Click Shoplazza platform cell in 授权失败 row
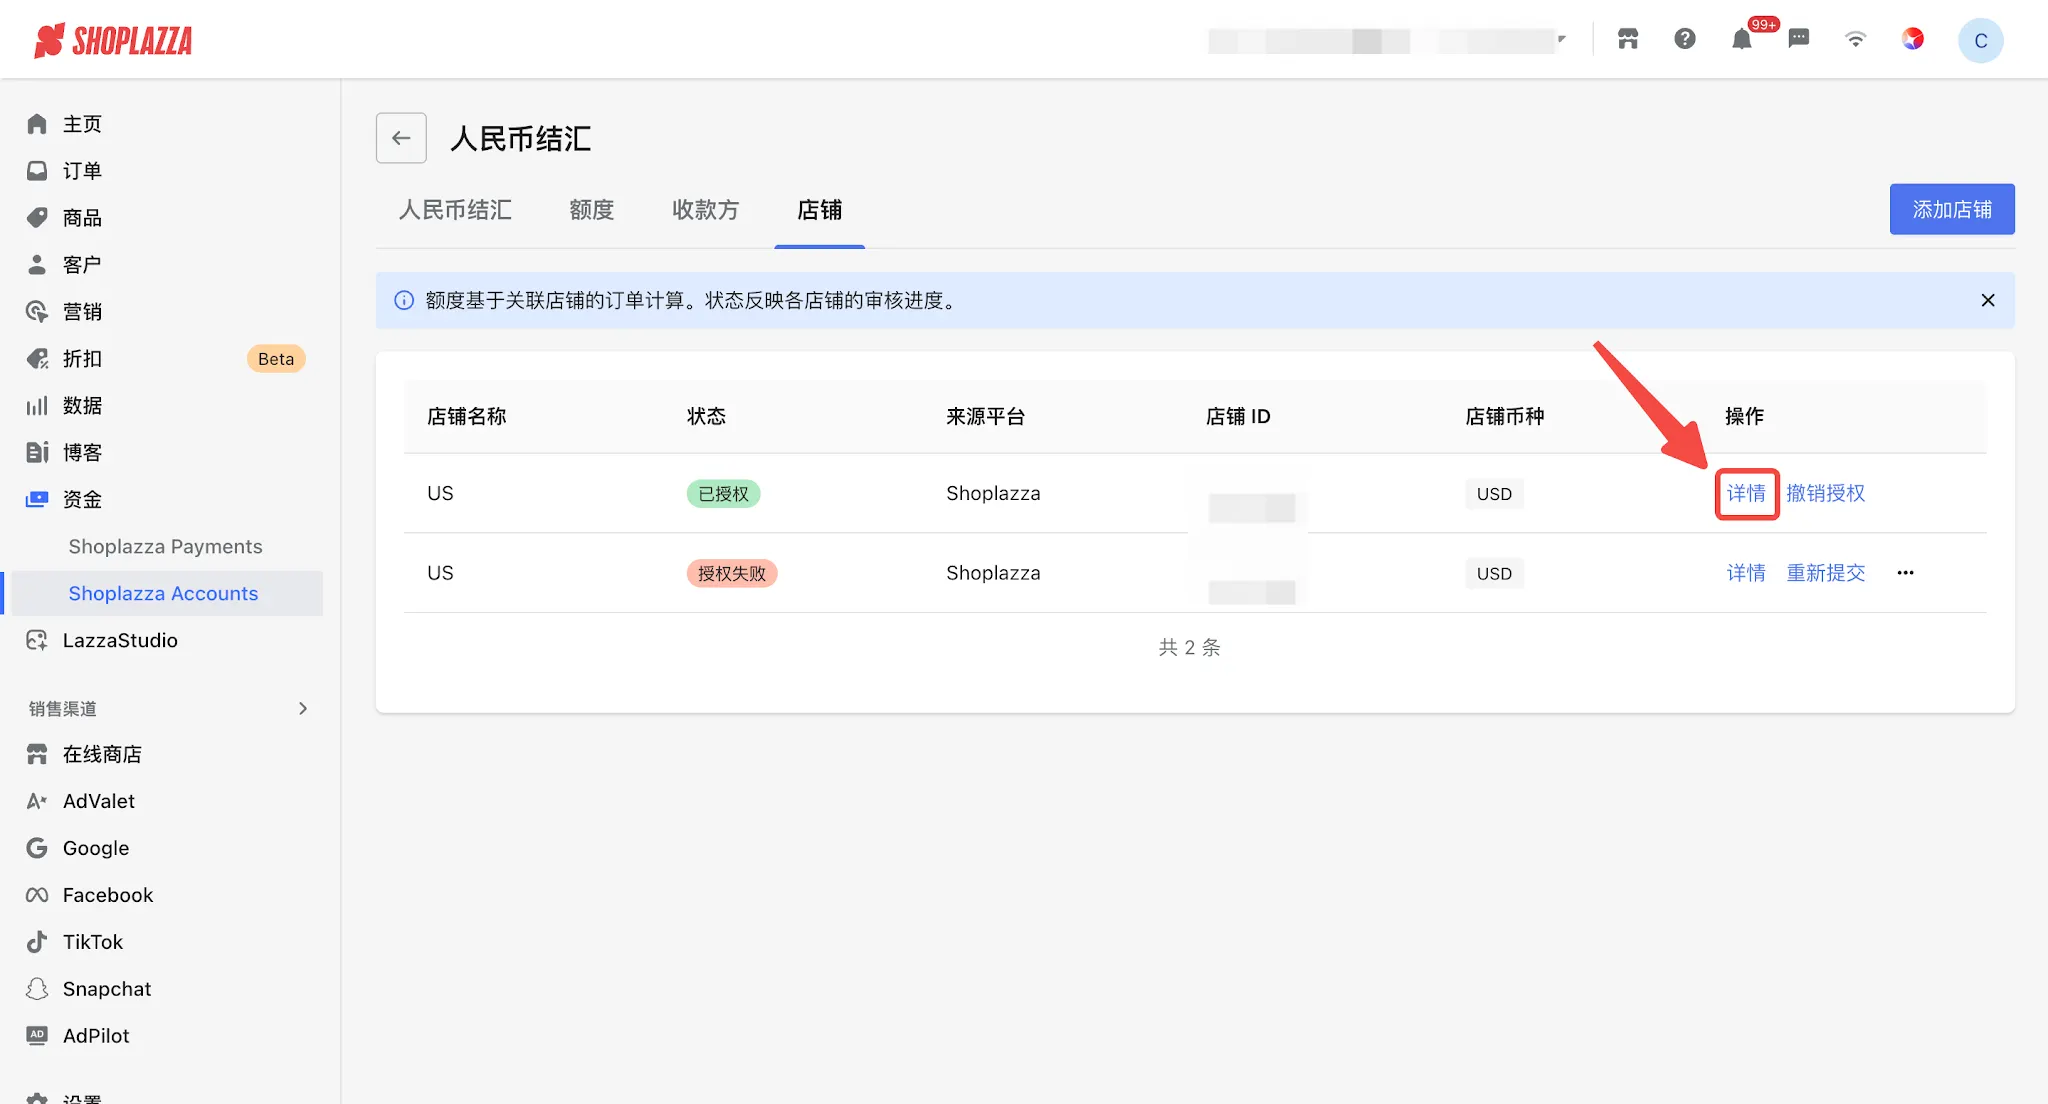The height and width of the screenshot is (1104, 2048). (993, 573)
